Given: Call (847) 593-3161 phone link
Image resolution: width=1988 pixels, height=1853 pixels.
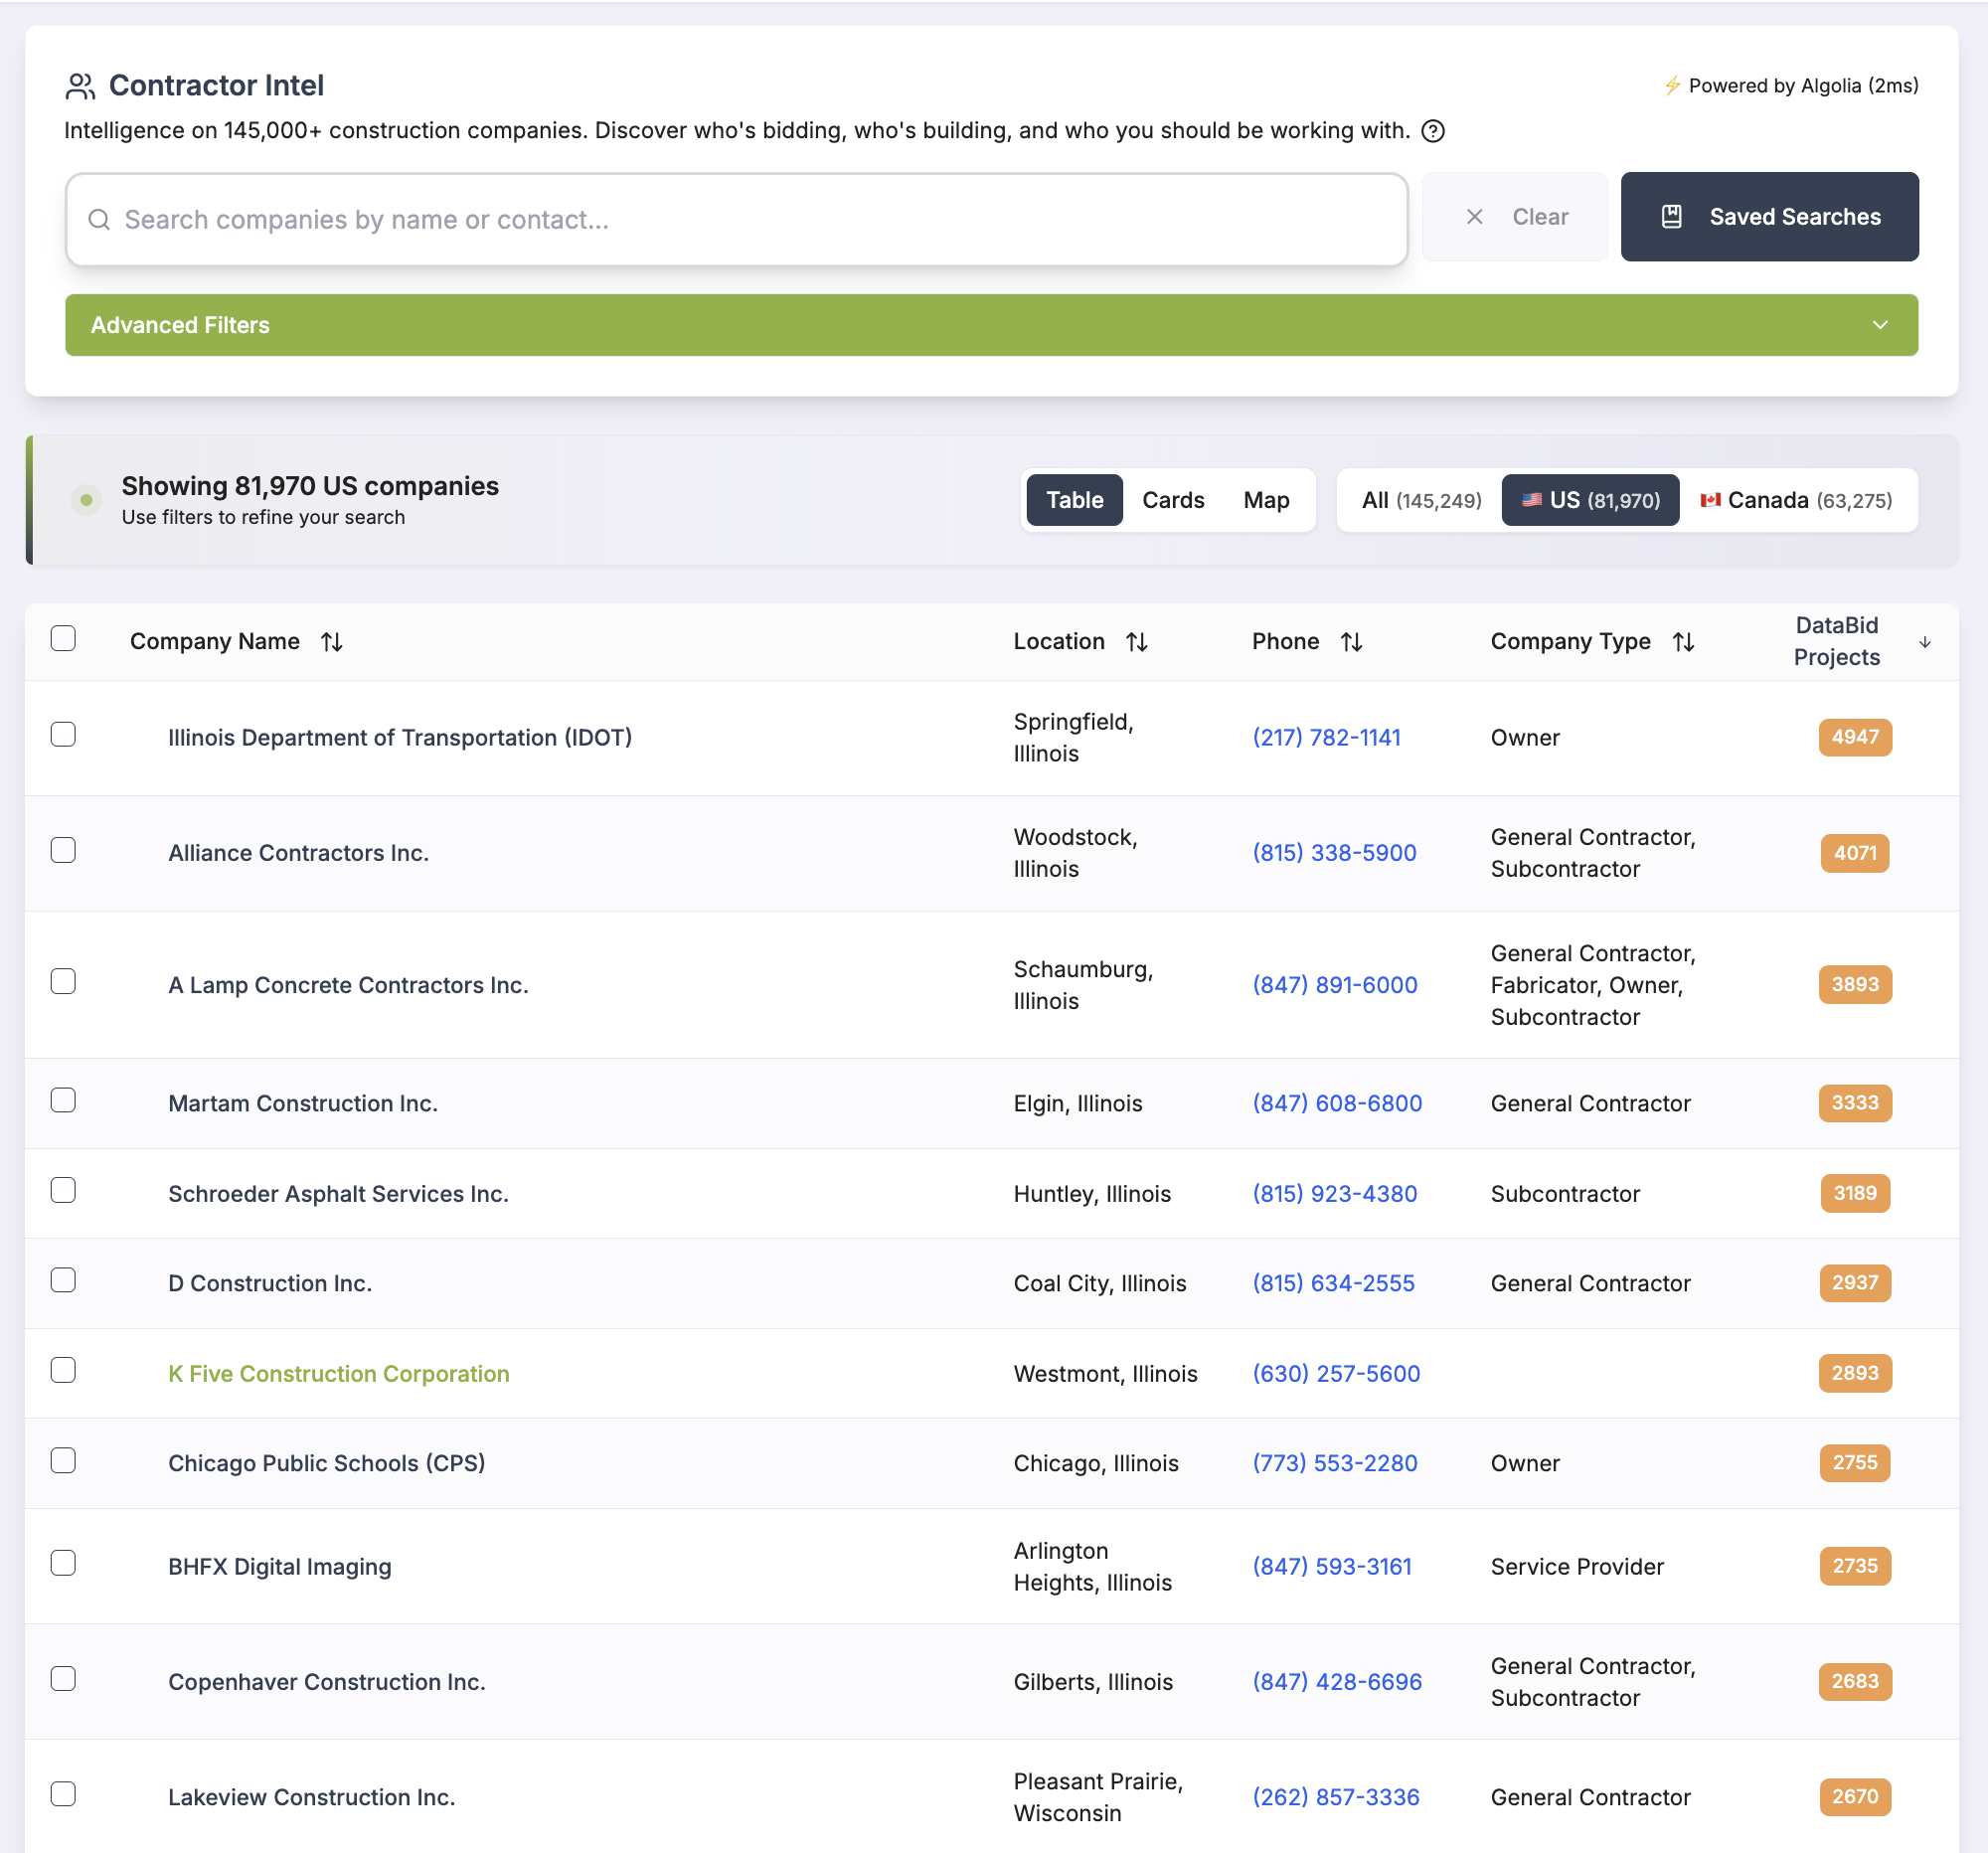Looking at the screenshot, I should [x=1333, y=1567].
